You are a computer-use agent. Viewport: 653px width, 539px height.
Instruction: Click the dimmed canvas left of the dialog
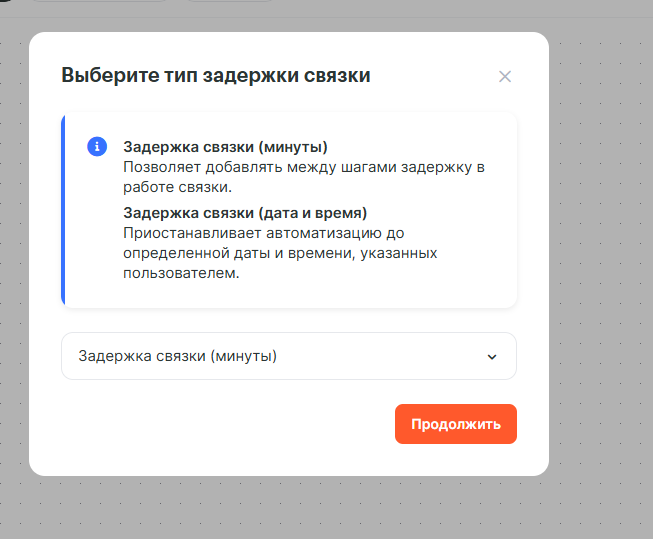coord(14,250)
